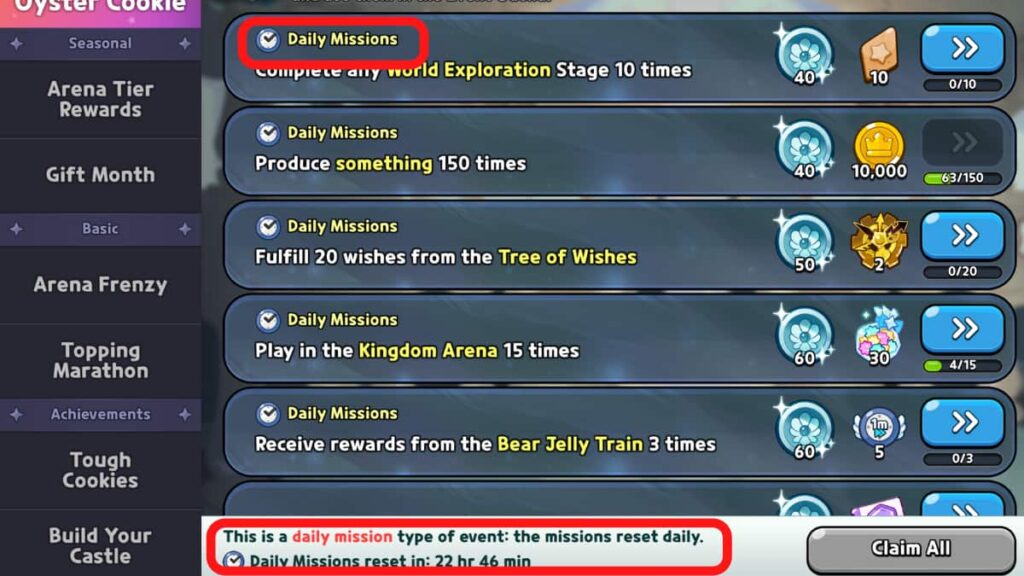Click the 63/150 production progress bar
The image size is (1024, 576).
click(x=962, y=178)
